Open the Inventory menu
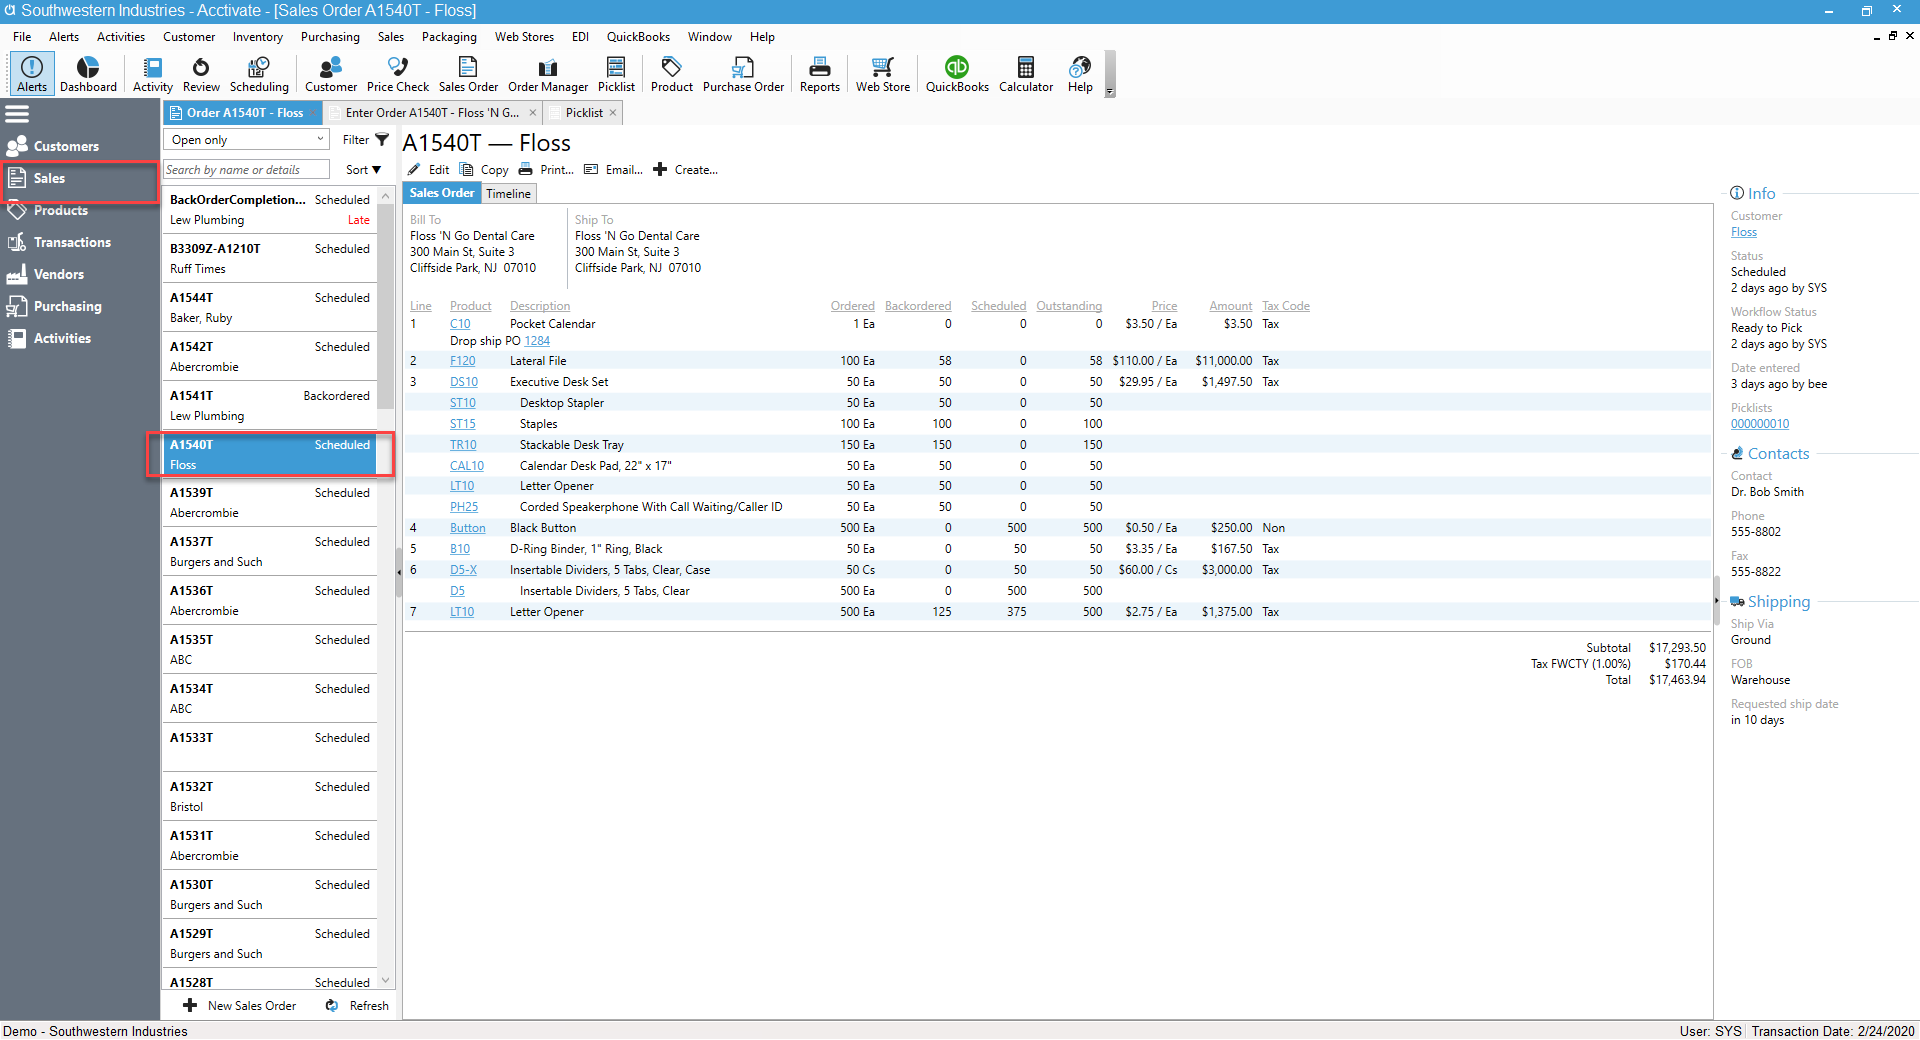Screen dimensions: 1920x1040 [x=258, y=37]
